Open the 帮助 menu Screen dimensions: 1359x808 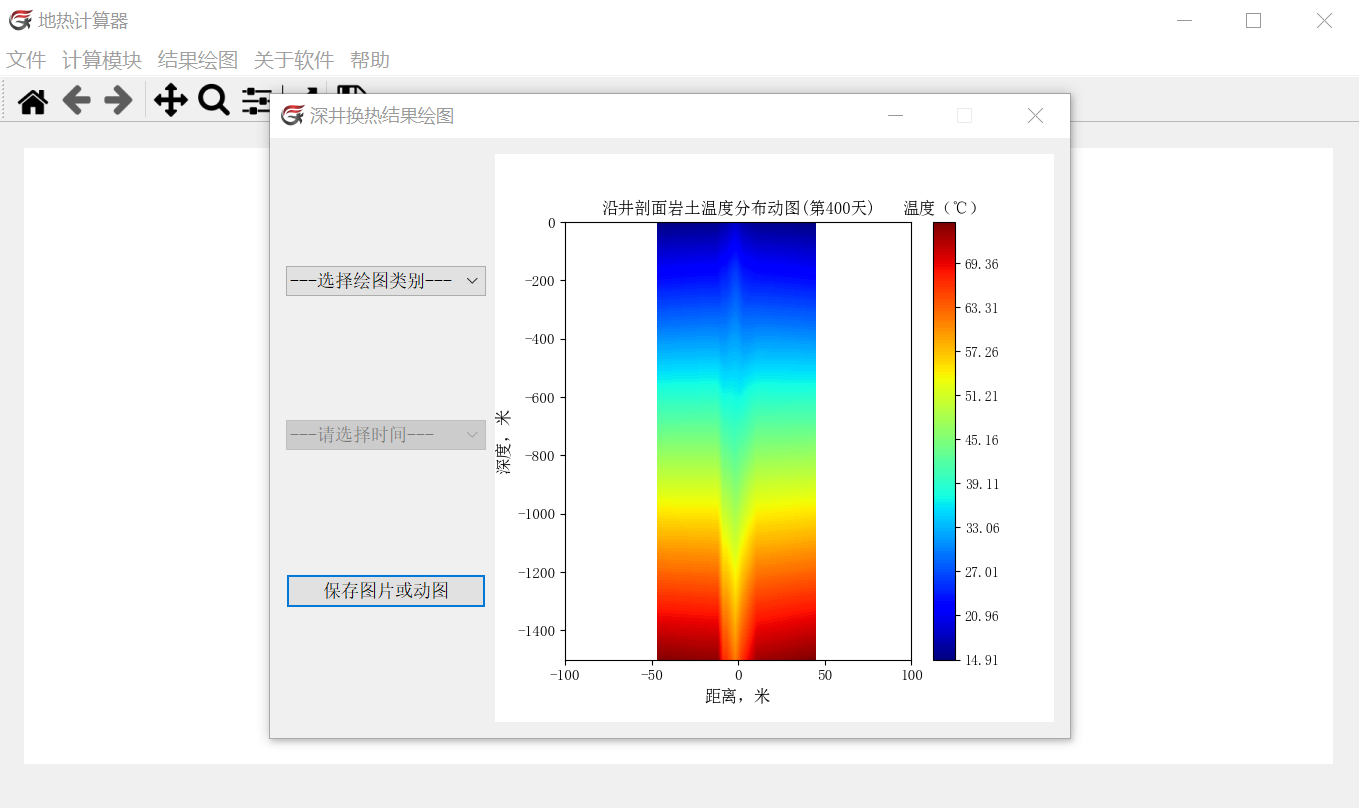coord(370,60)
